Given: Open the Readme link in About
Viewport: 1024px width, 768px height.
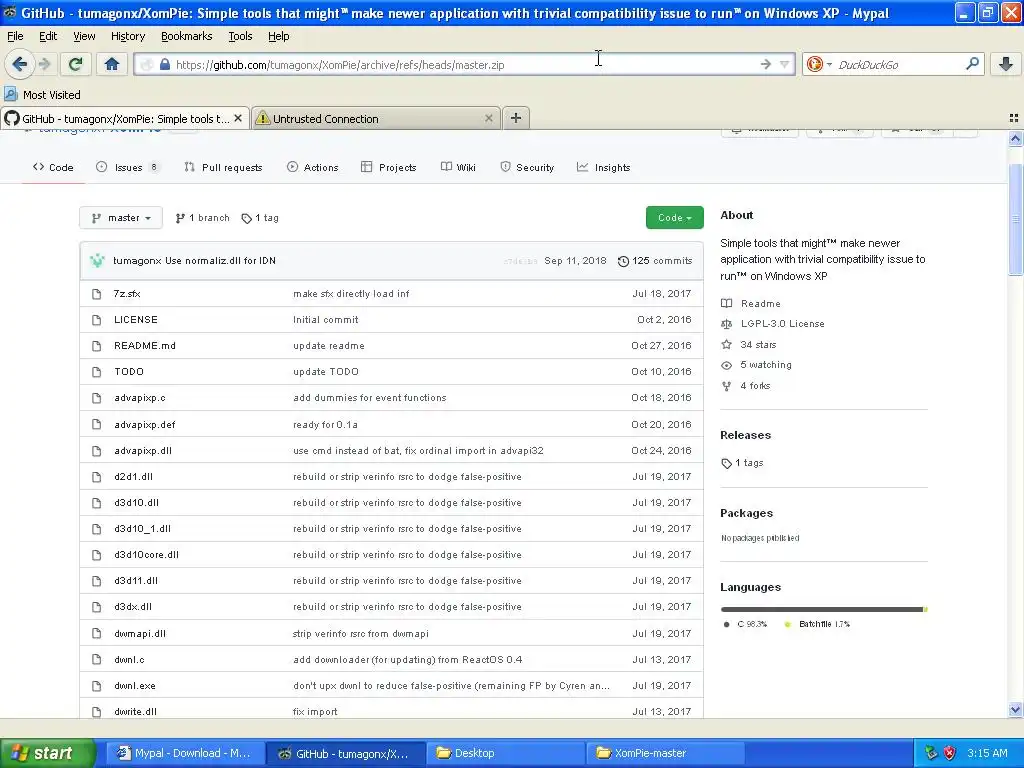Looking at the screenshot, I should coord(751,303).
